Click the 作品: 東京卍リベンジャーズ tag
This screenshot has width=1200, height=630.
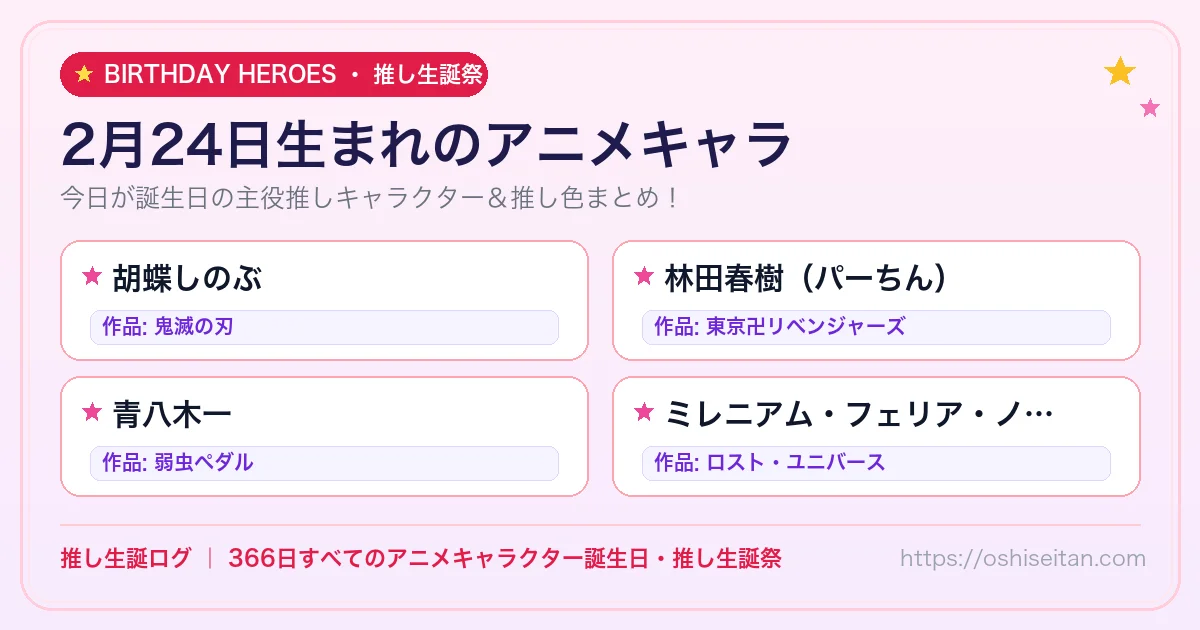(876, 327)
